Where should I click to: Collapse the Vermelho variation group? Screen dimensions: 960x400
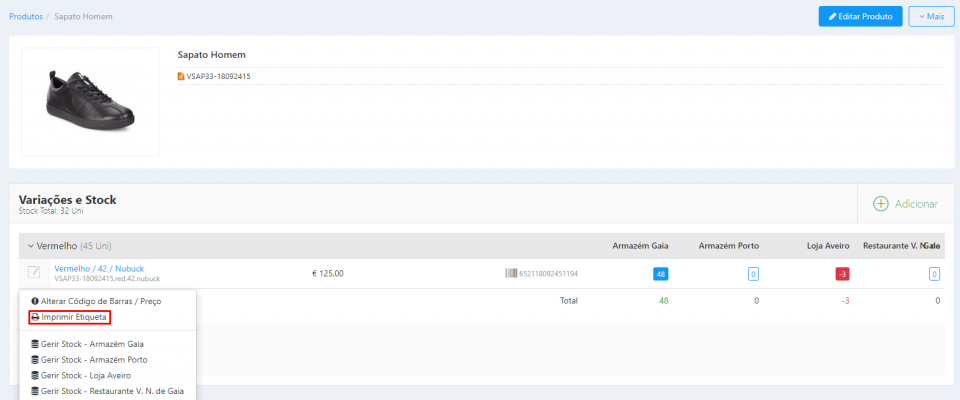31,245
